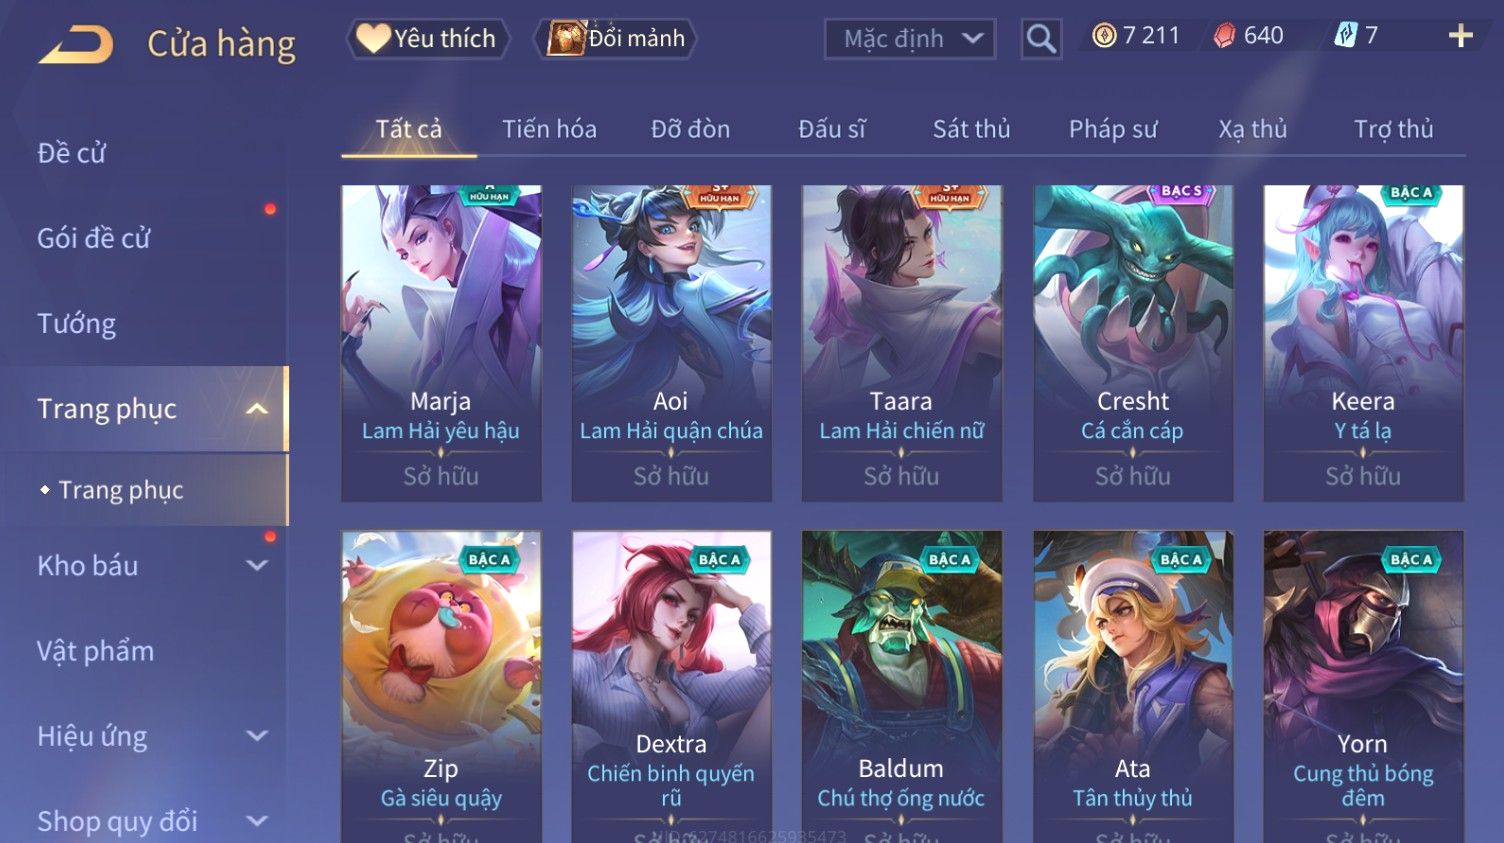This screenshot has height=843, width=1504.
Task: Tap the golden back arrow icon
Action: pyautogui.click(x=76, y=45)
